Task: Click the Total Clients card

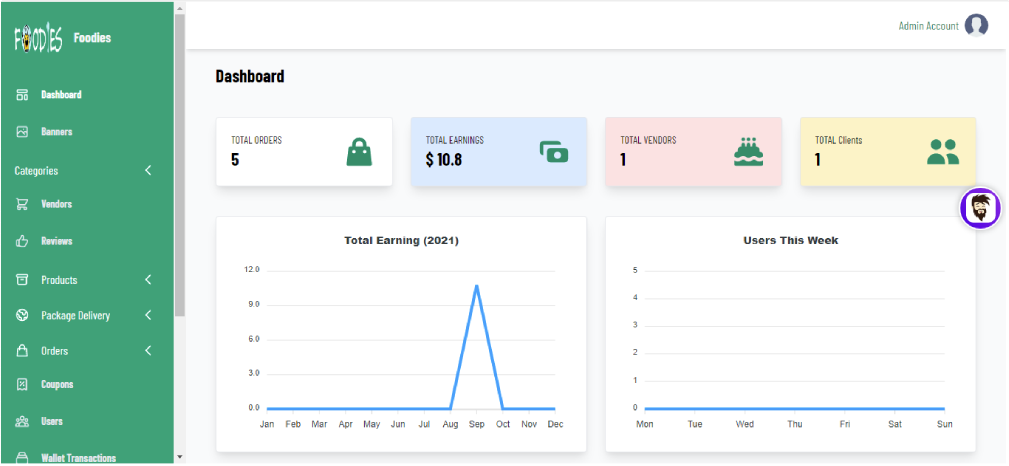Action: click(x=888, y=152)
